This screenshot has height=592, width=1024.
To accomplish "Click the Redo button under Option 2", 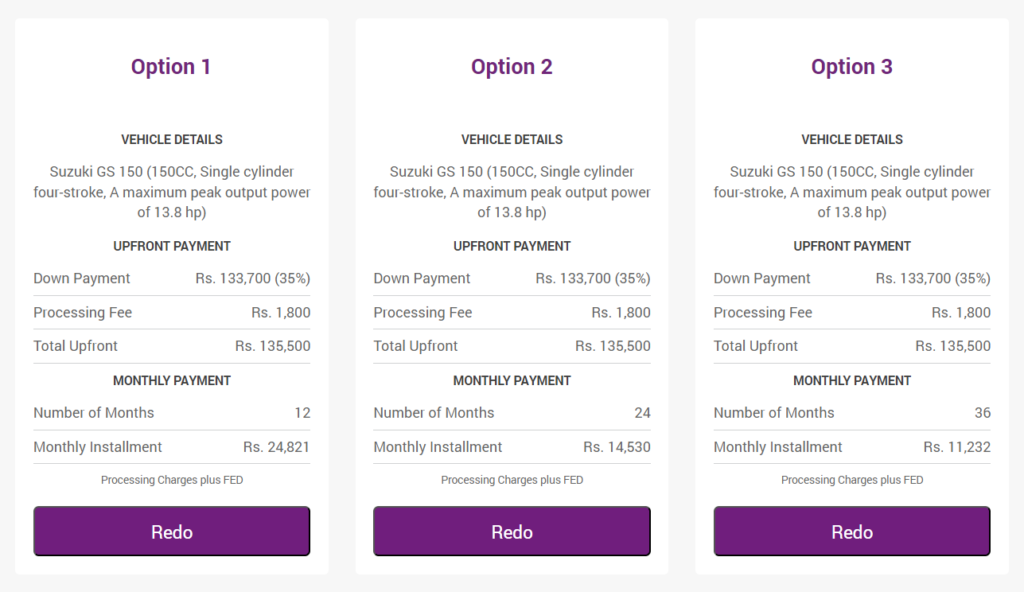I will click(x=512, y=531).
